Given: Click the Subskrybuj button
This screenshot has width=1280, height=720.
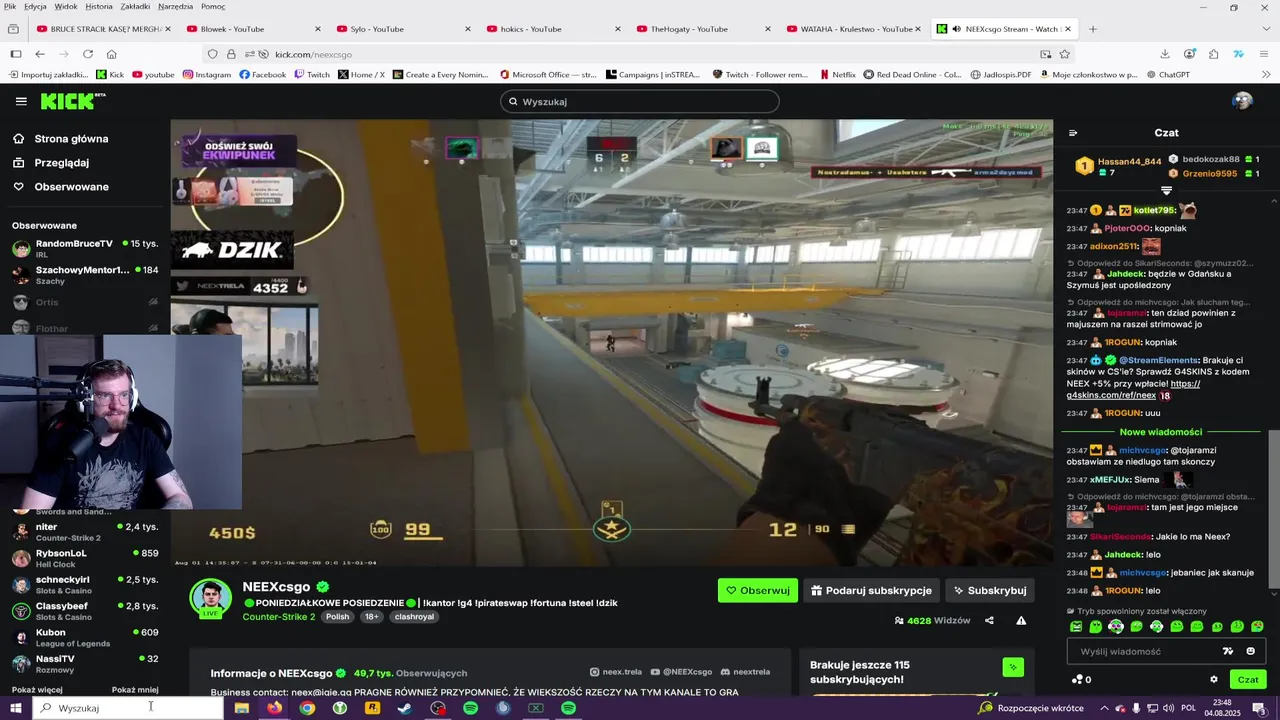Looking at the screenshot, I should [x=990, y=590].
